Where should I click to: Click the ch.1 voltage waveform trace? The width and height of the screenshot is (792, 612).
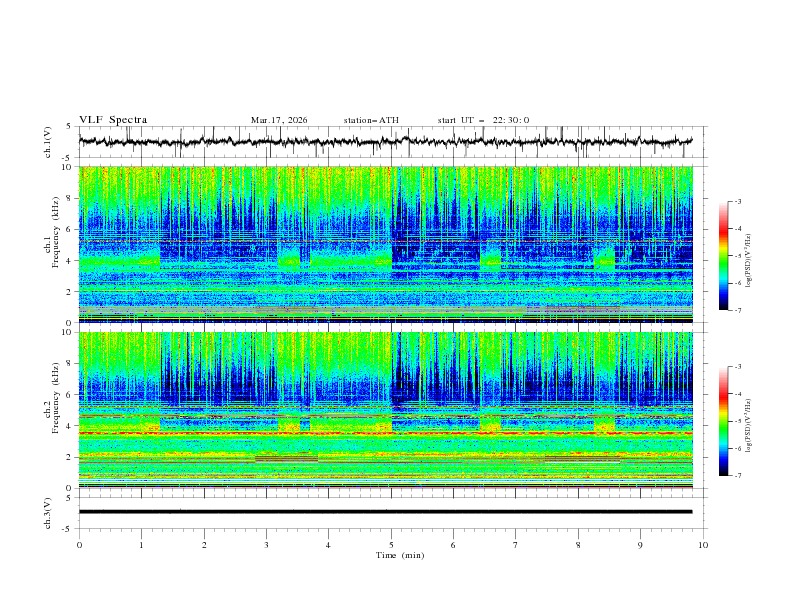tap(385, 141)
